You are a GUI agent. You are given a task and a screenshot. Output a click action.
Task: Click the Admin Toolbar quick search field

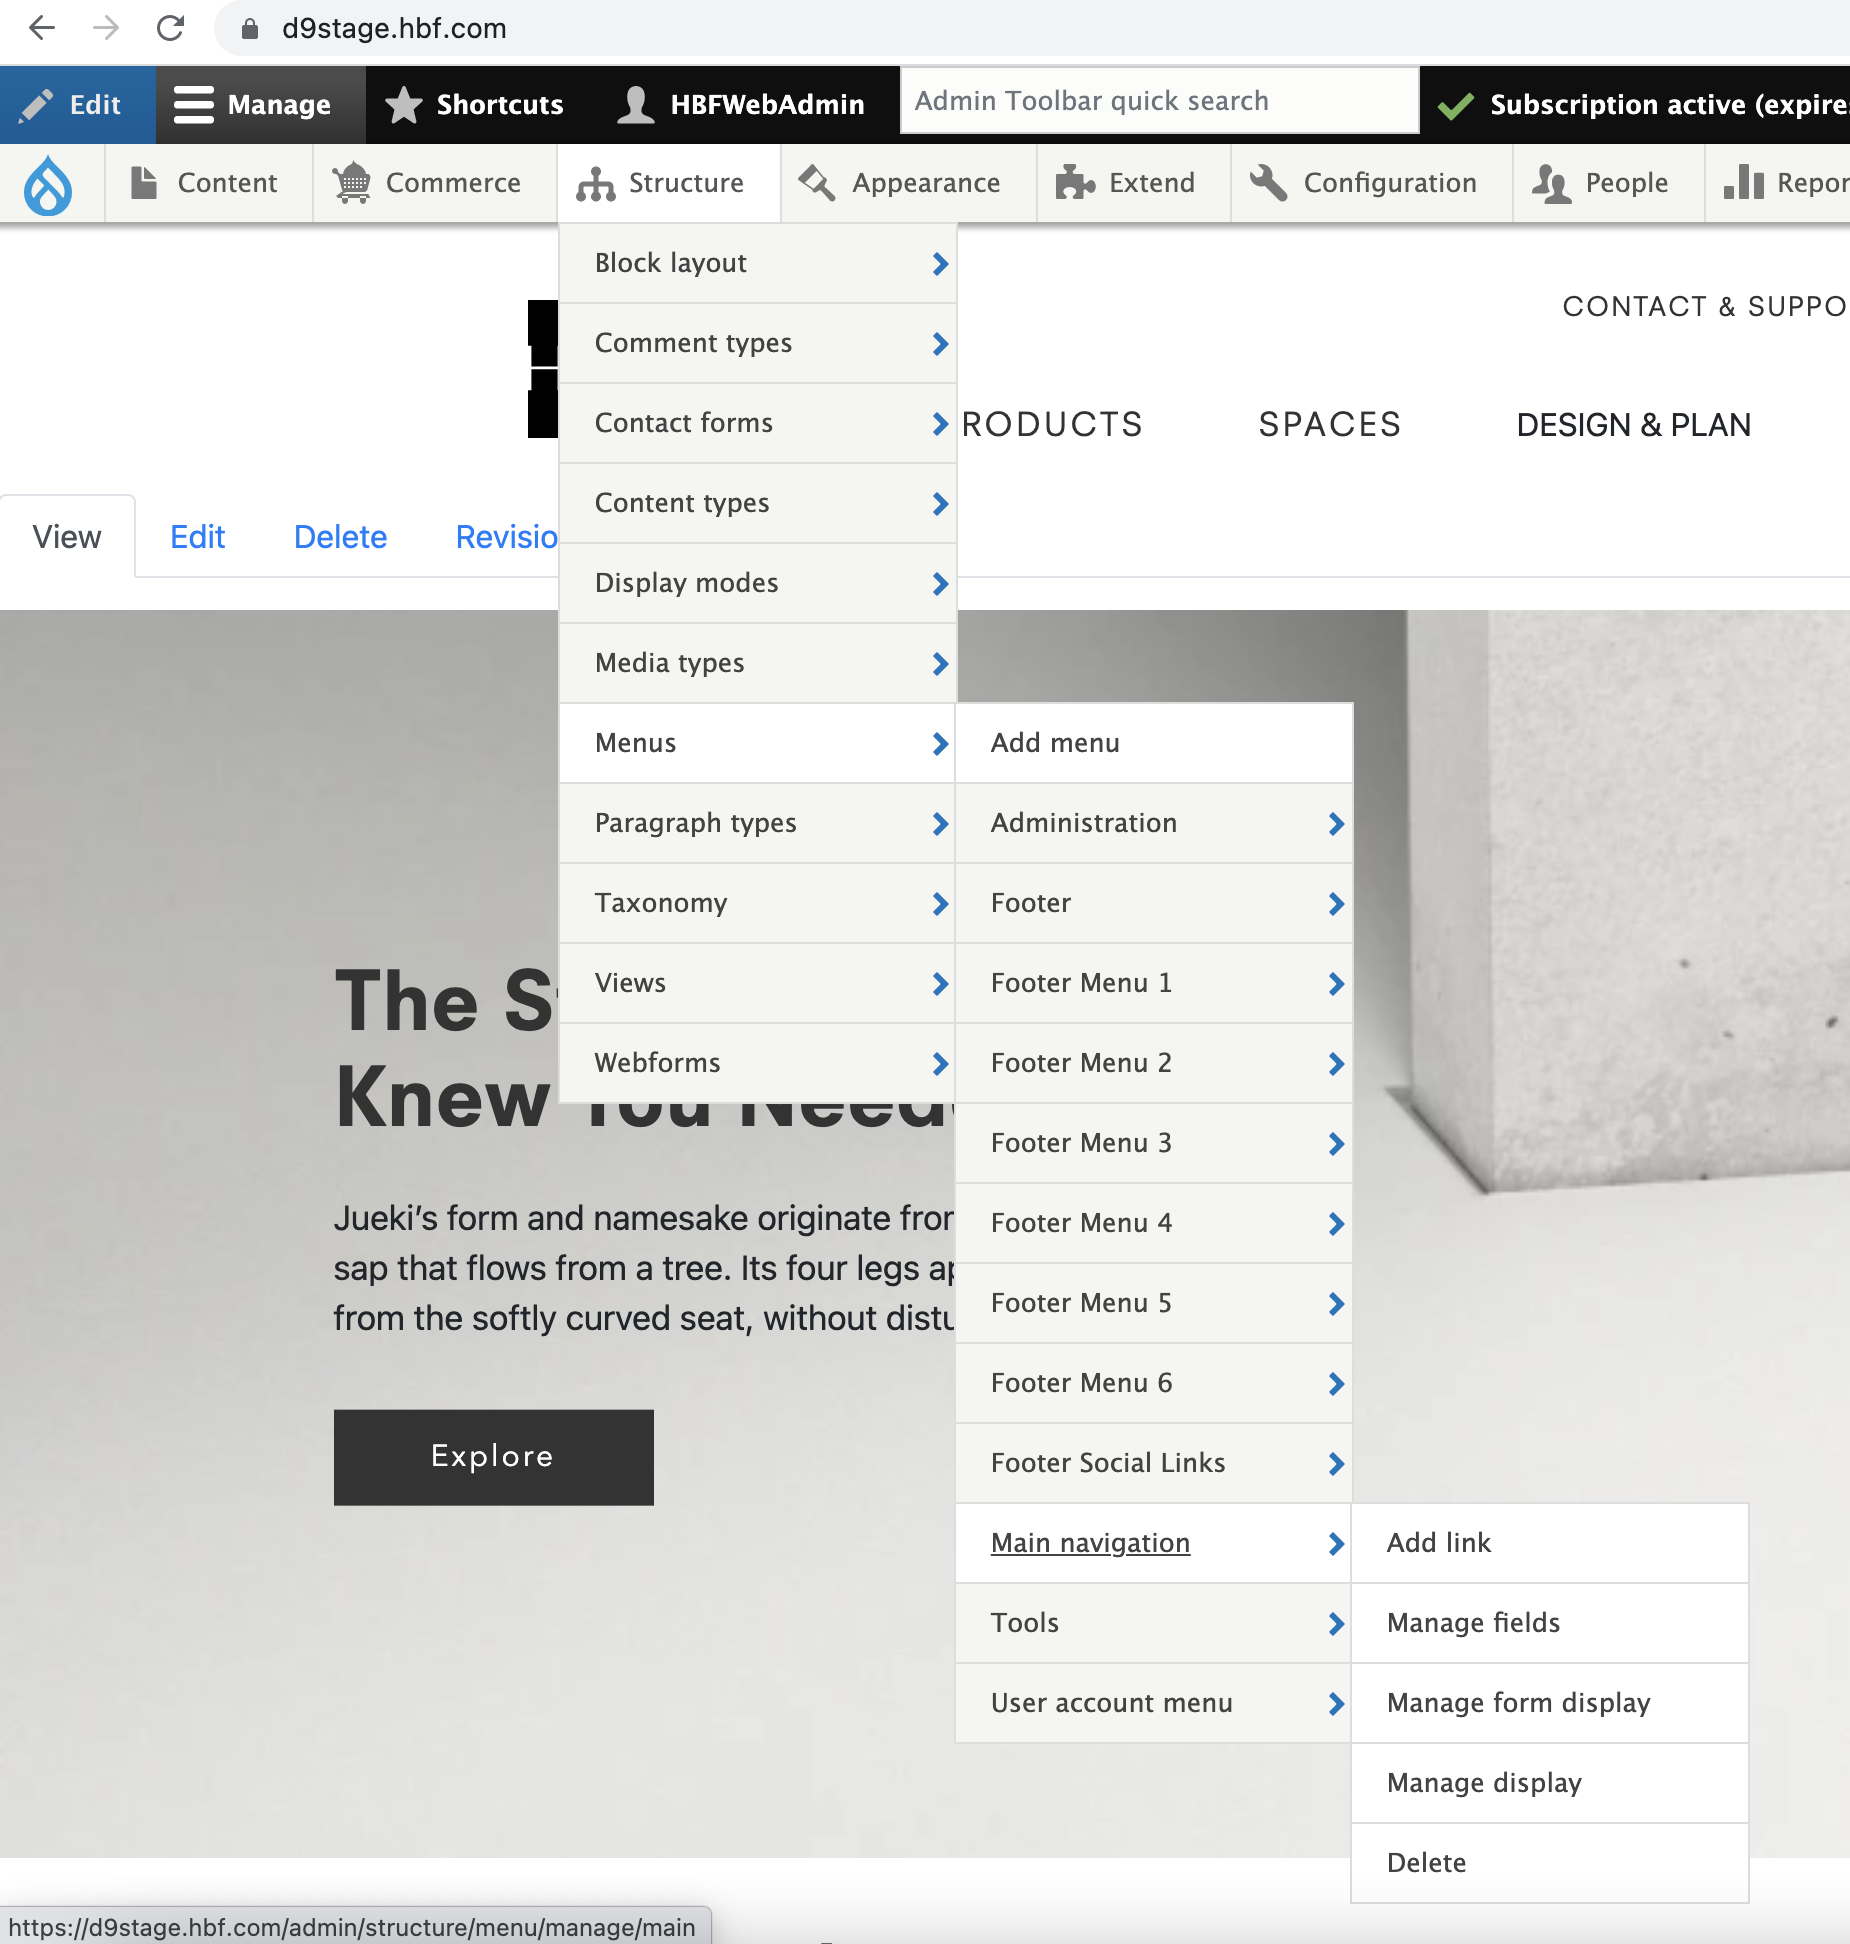1158,101
